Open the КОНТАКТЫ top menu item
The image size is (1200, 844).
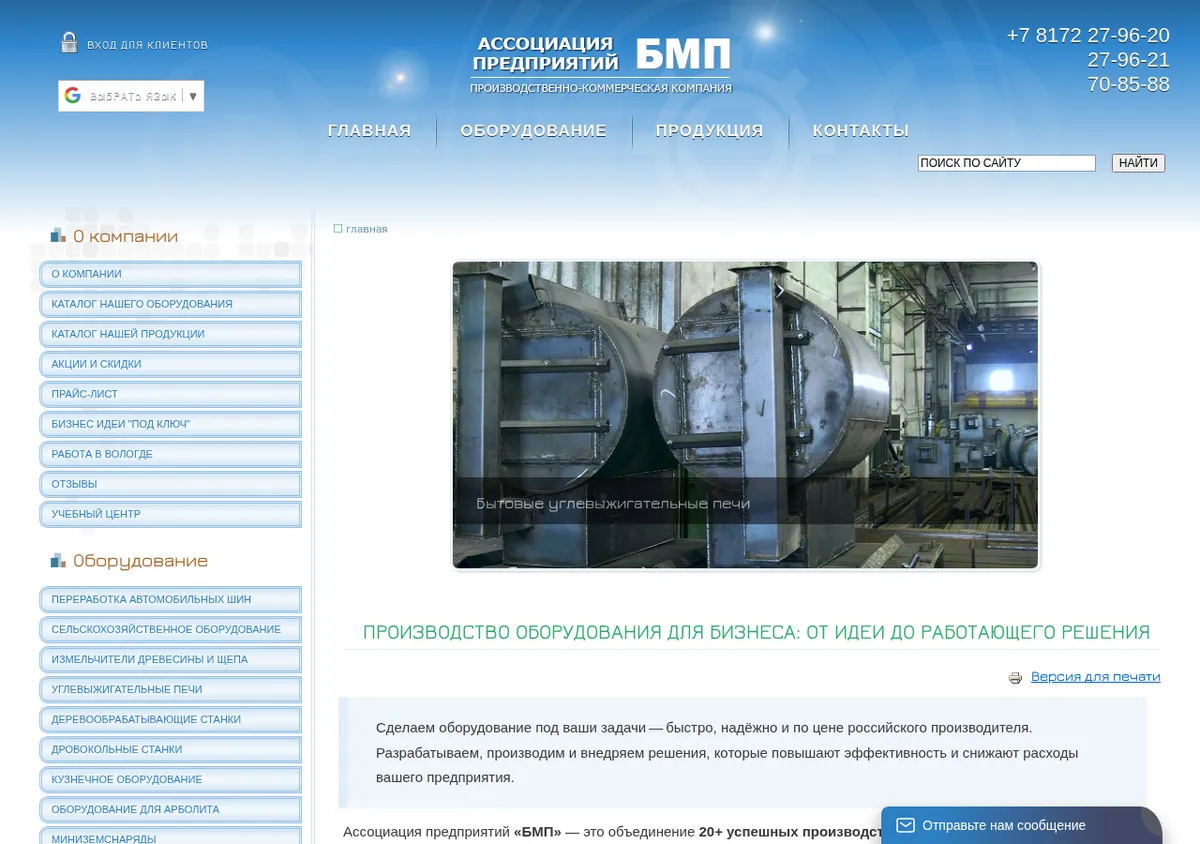[860, 130]
